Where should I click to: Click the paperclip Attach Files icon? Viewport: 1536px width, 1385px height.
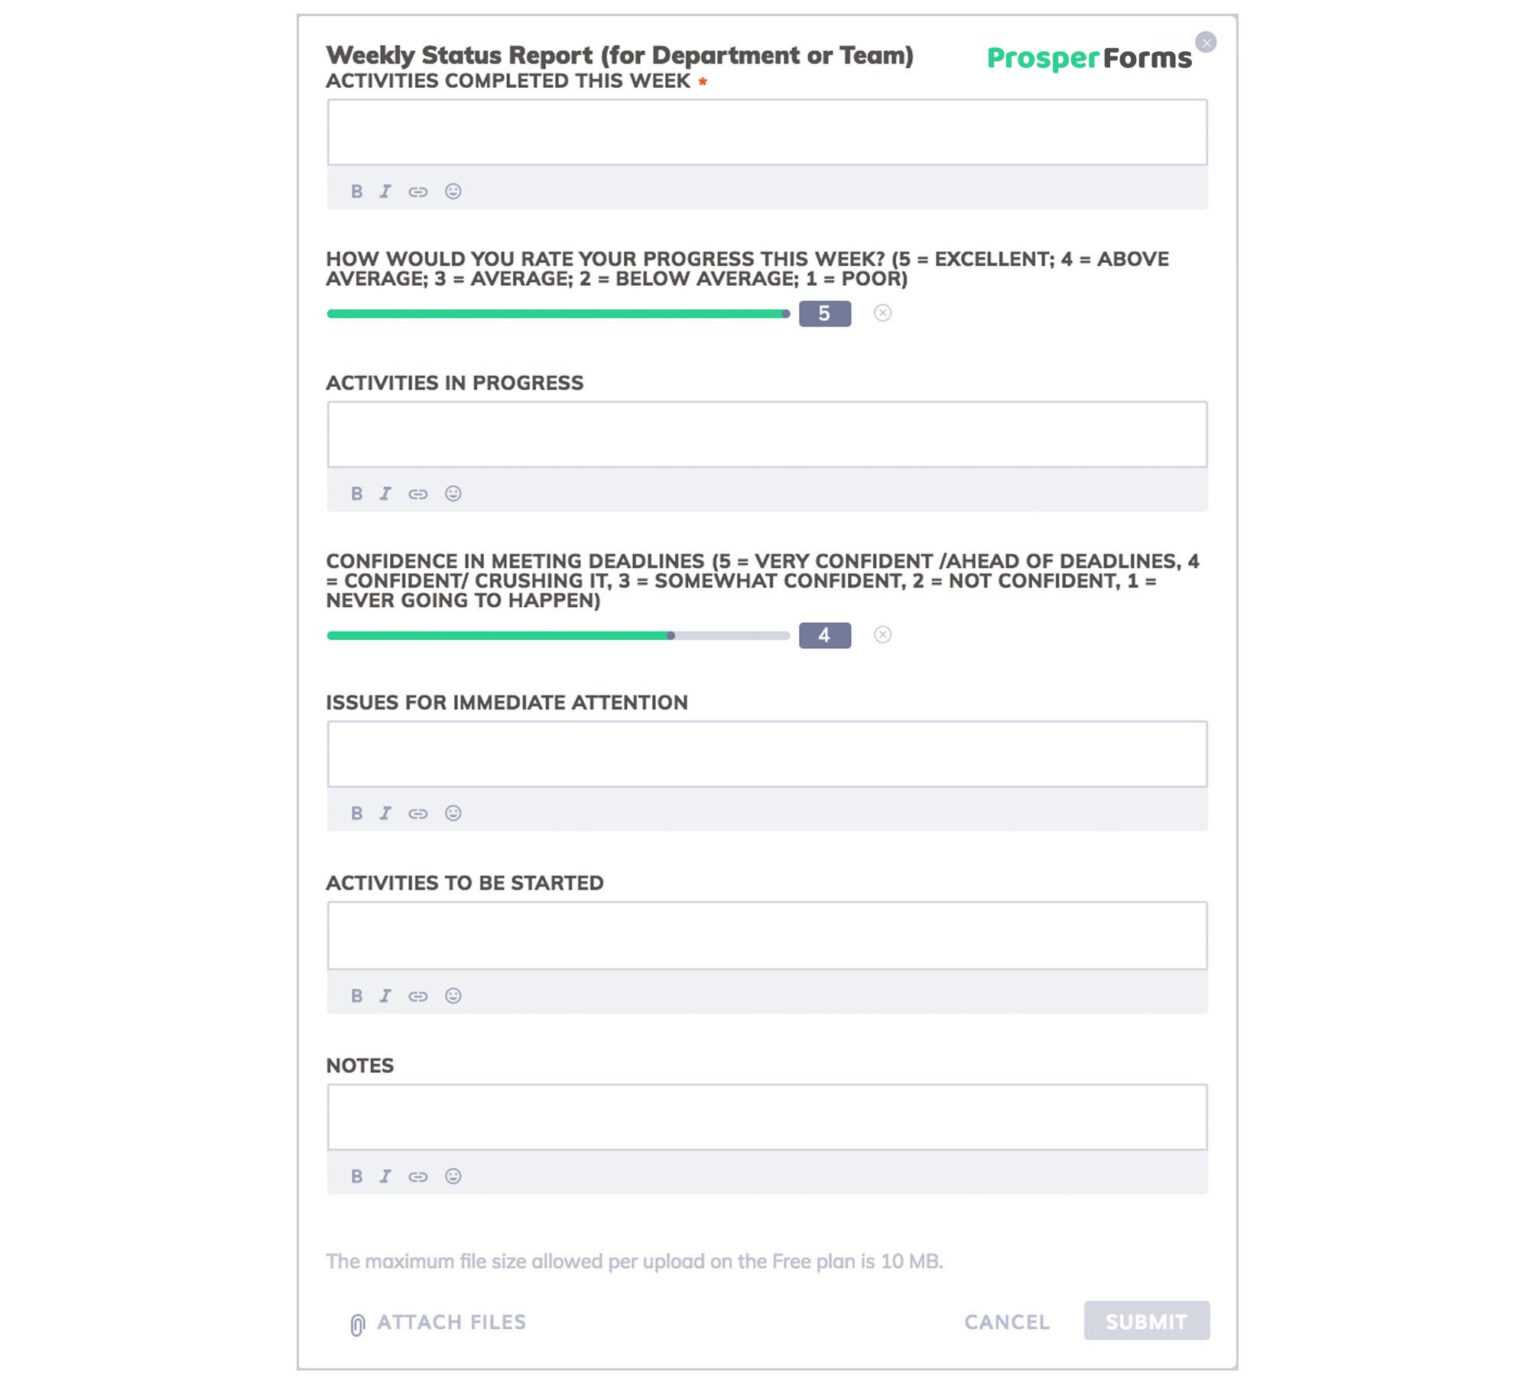coord(355,1321)
